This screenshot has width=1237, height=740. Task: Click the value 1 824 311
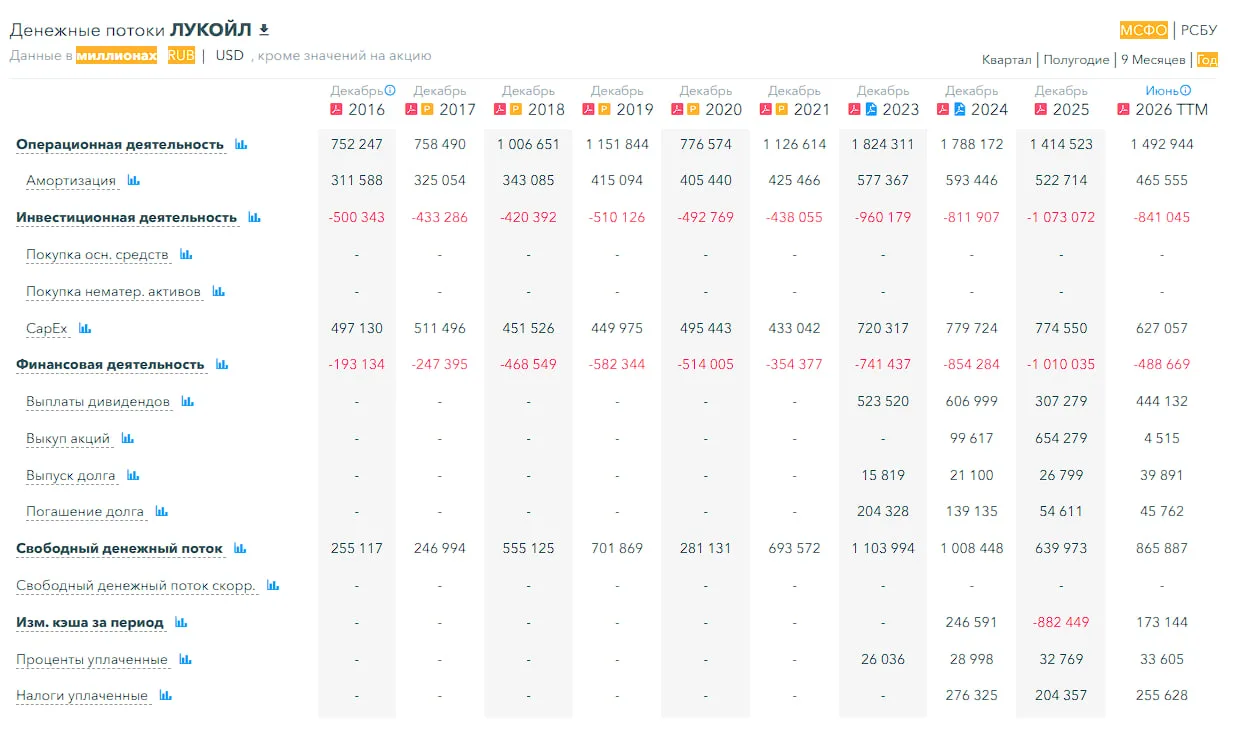[883, 144]
